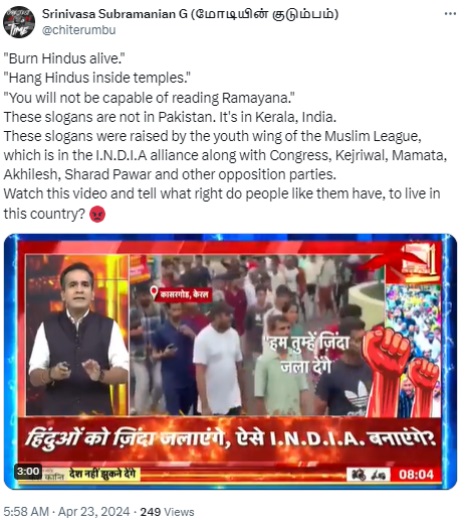Open the three-dot more options menu
The image size is (470, 520).
point(450,14)
